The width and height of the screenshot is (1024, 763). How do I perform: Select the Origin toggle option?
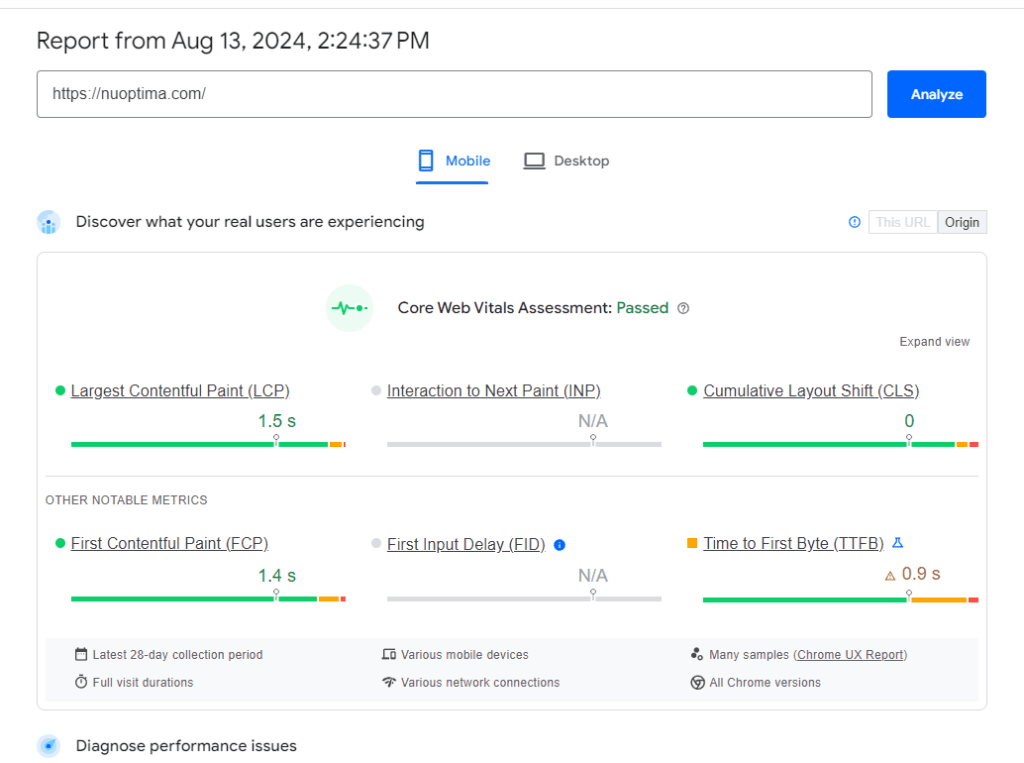(962, 222)
